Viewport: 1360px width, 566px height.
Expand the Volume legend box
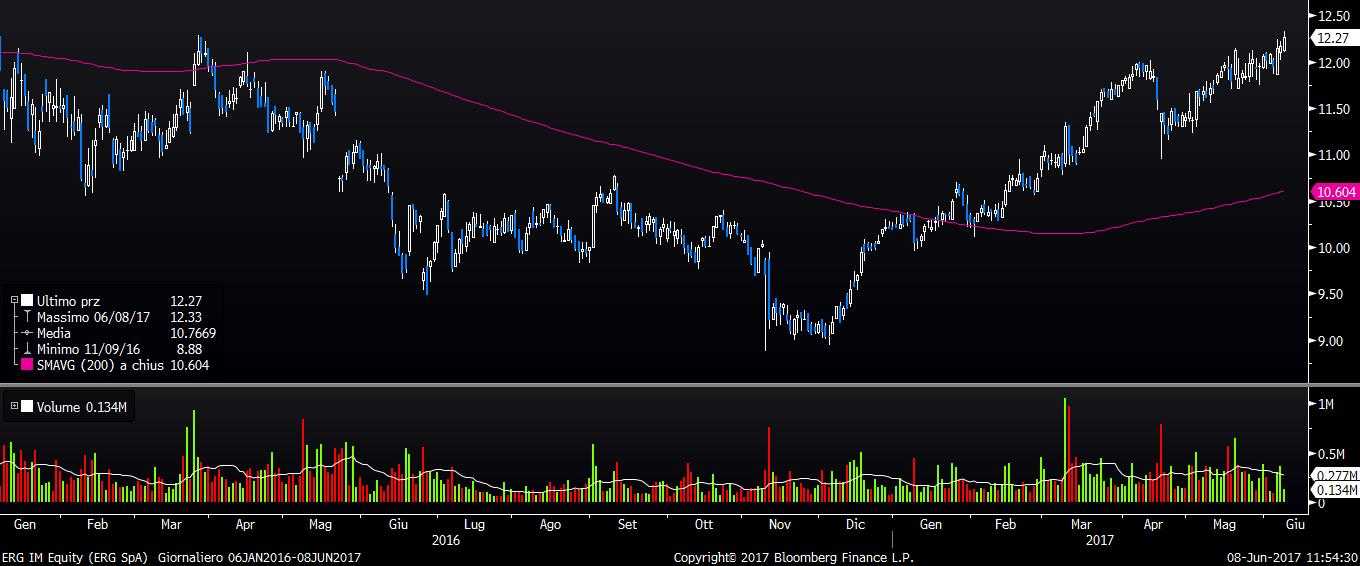tap(14, 406)
